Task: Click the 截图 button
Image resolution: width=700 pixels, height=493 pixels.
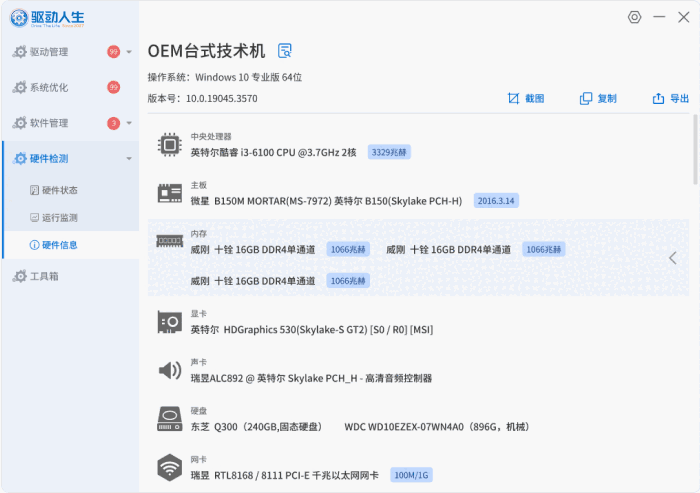Action: tap(526, 98)
